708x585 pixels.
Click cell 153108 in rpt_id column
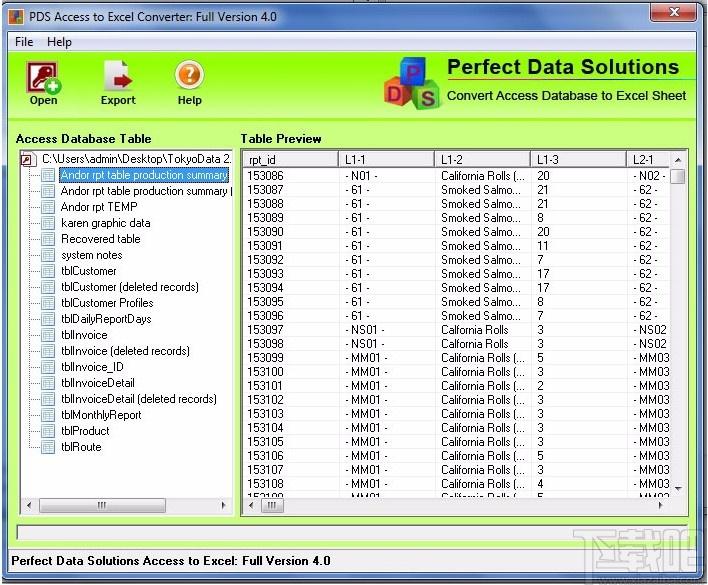coord(266,484)
